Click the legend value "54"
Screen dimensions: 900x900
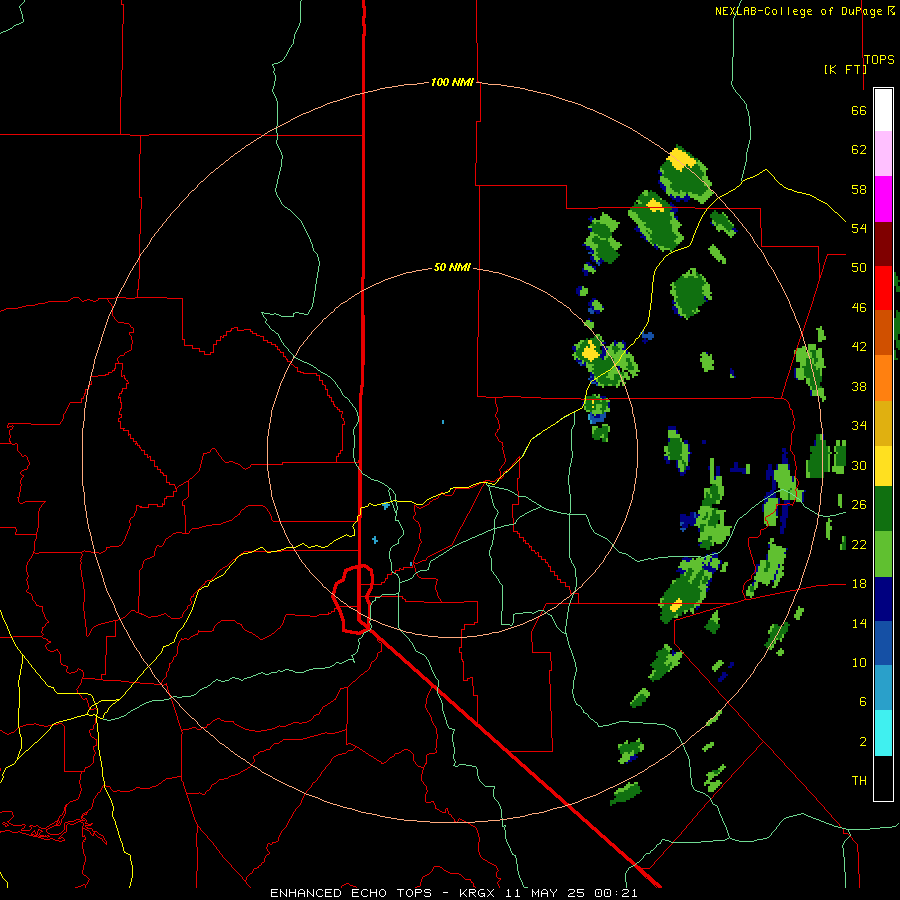tap(859, 228)
